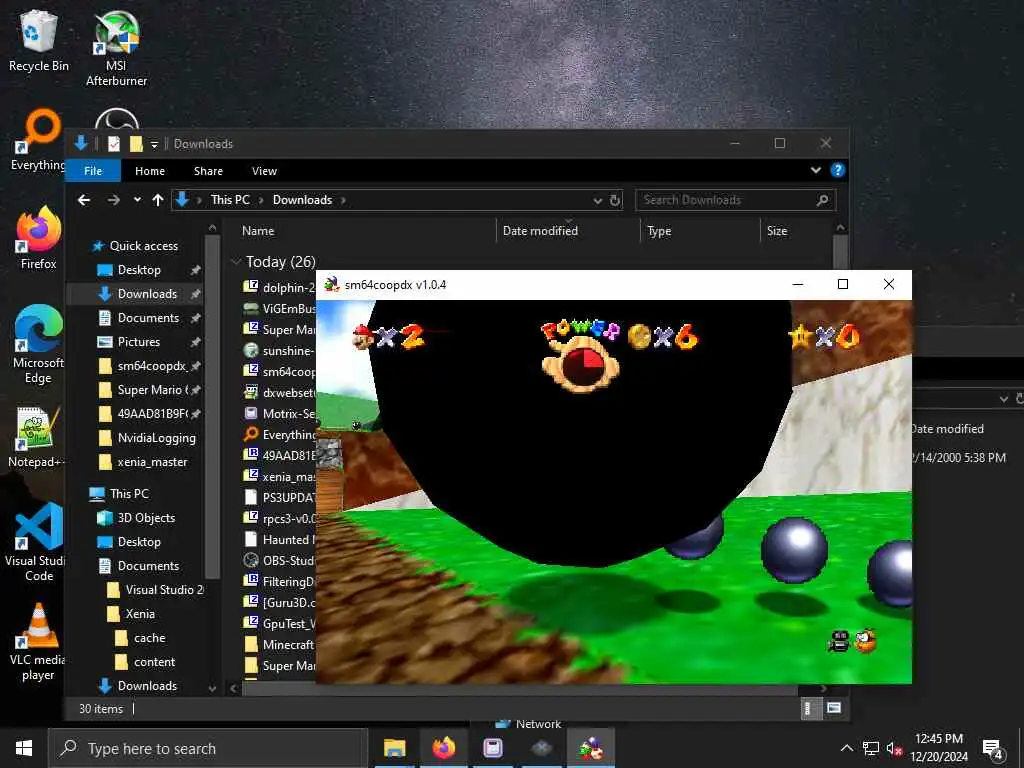1024x768 pixels.
Task: Select pinned Downloads under Quick access
Action: (x=148, y=294)
